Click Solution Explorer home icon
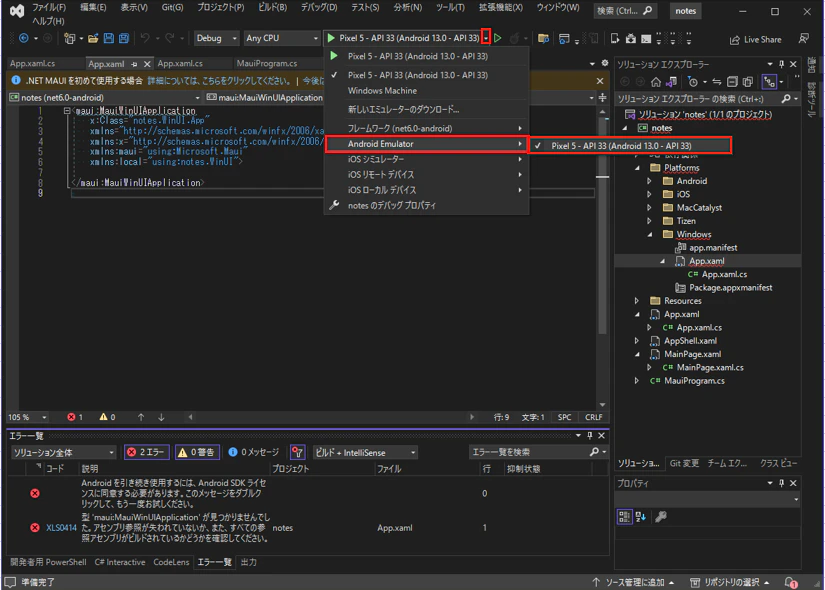 coord(656,82)
